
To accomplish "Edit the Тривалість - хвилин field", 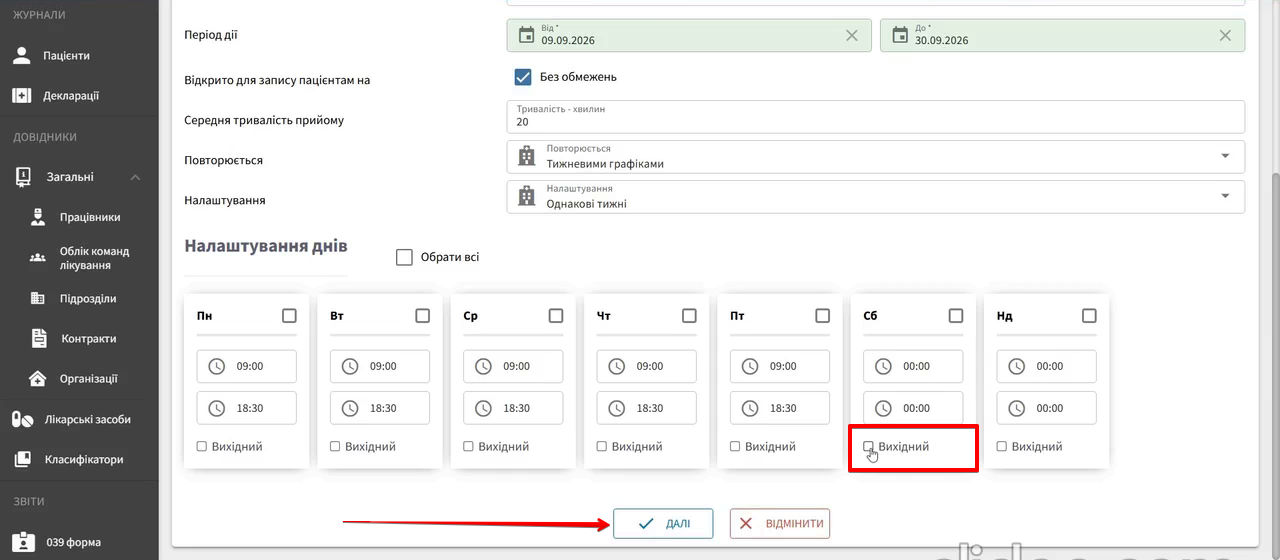I will [x=876, y=116].
